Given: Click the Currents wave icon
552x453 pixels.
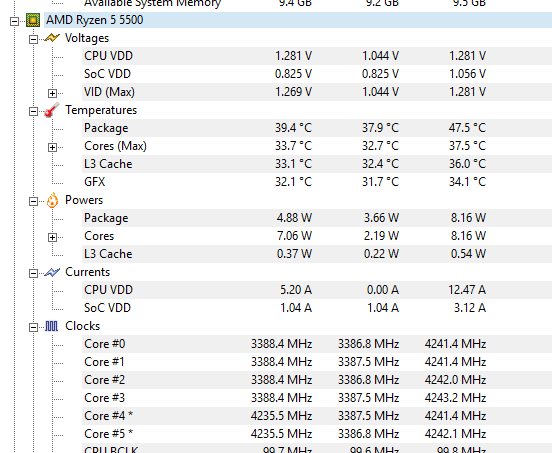Looking at the screenshot, I should click(52, 272).
